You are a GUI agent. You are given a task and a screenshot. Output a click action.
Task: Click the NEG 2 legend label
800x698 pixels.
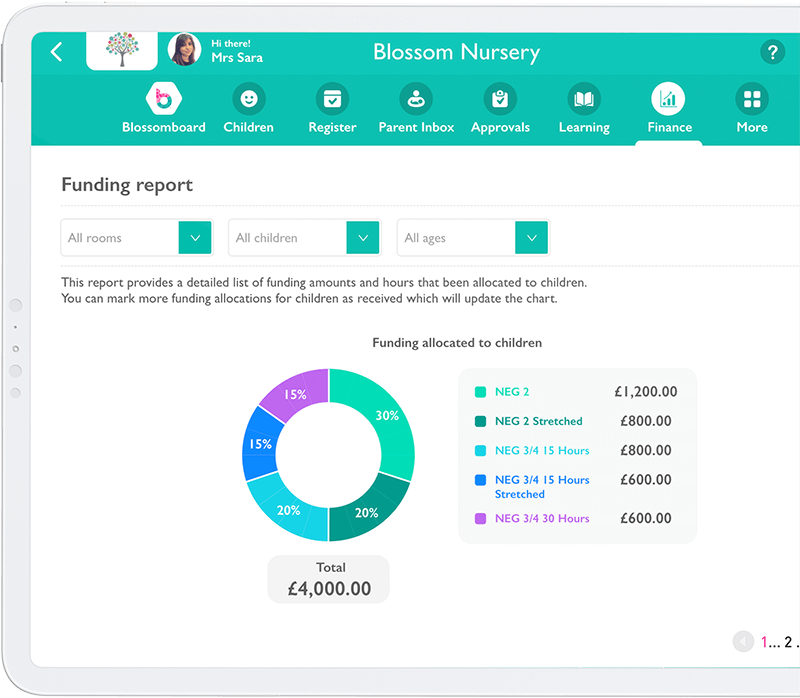point(512,392)
